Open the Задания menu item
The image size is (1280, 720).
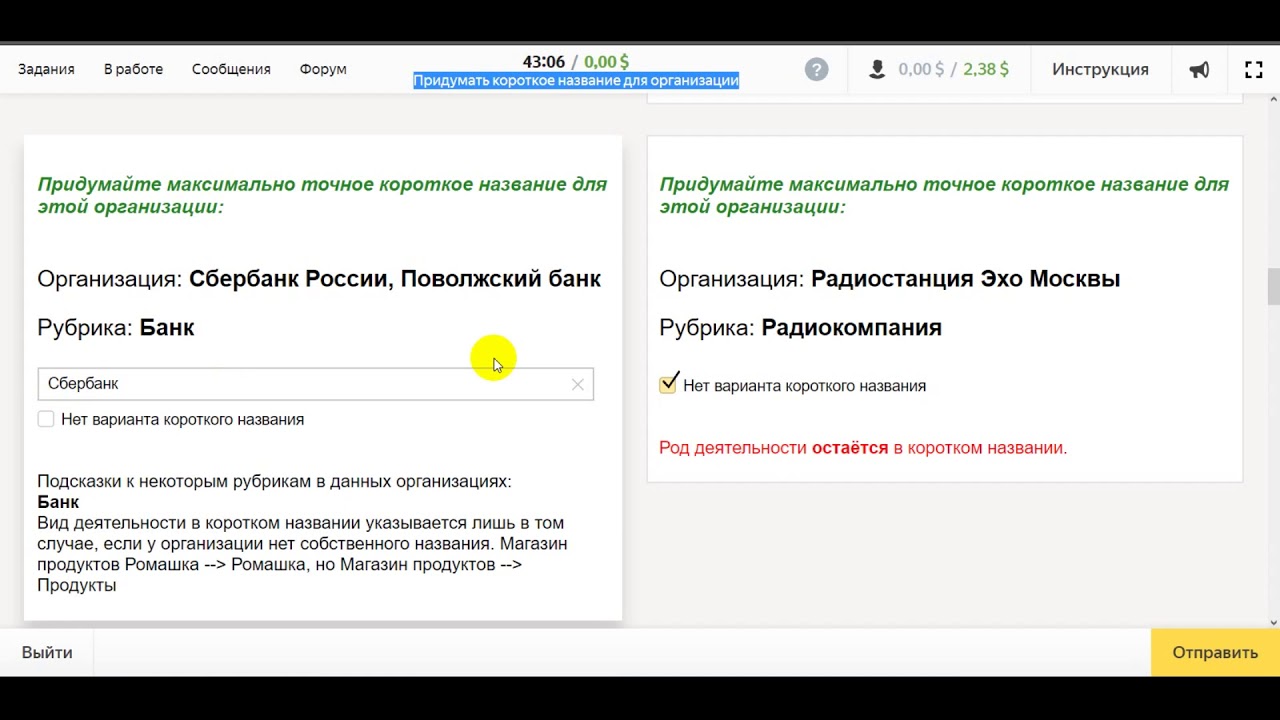(x=46, y=69)
